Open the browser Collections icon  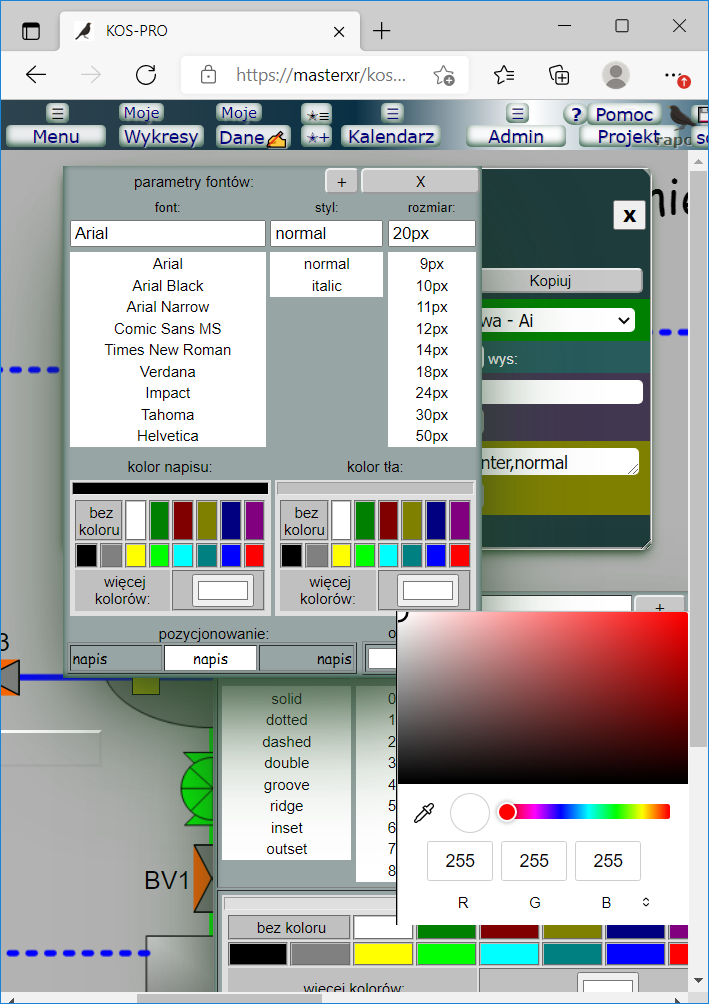coord(560,75)
